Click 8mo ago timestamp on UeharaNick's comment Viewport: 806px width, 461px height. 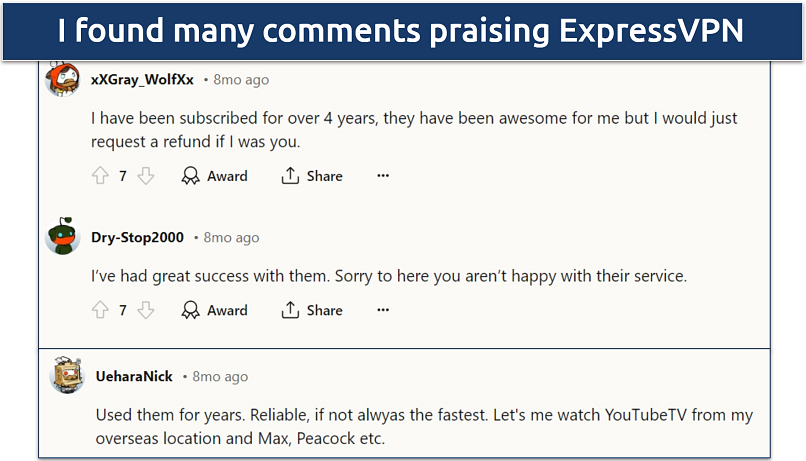[220, 376]
